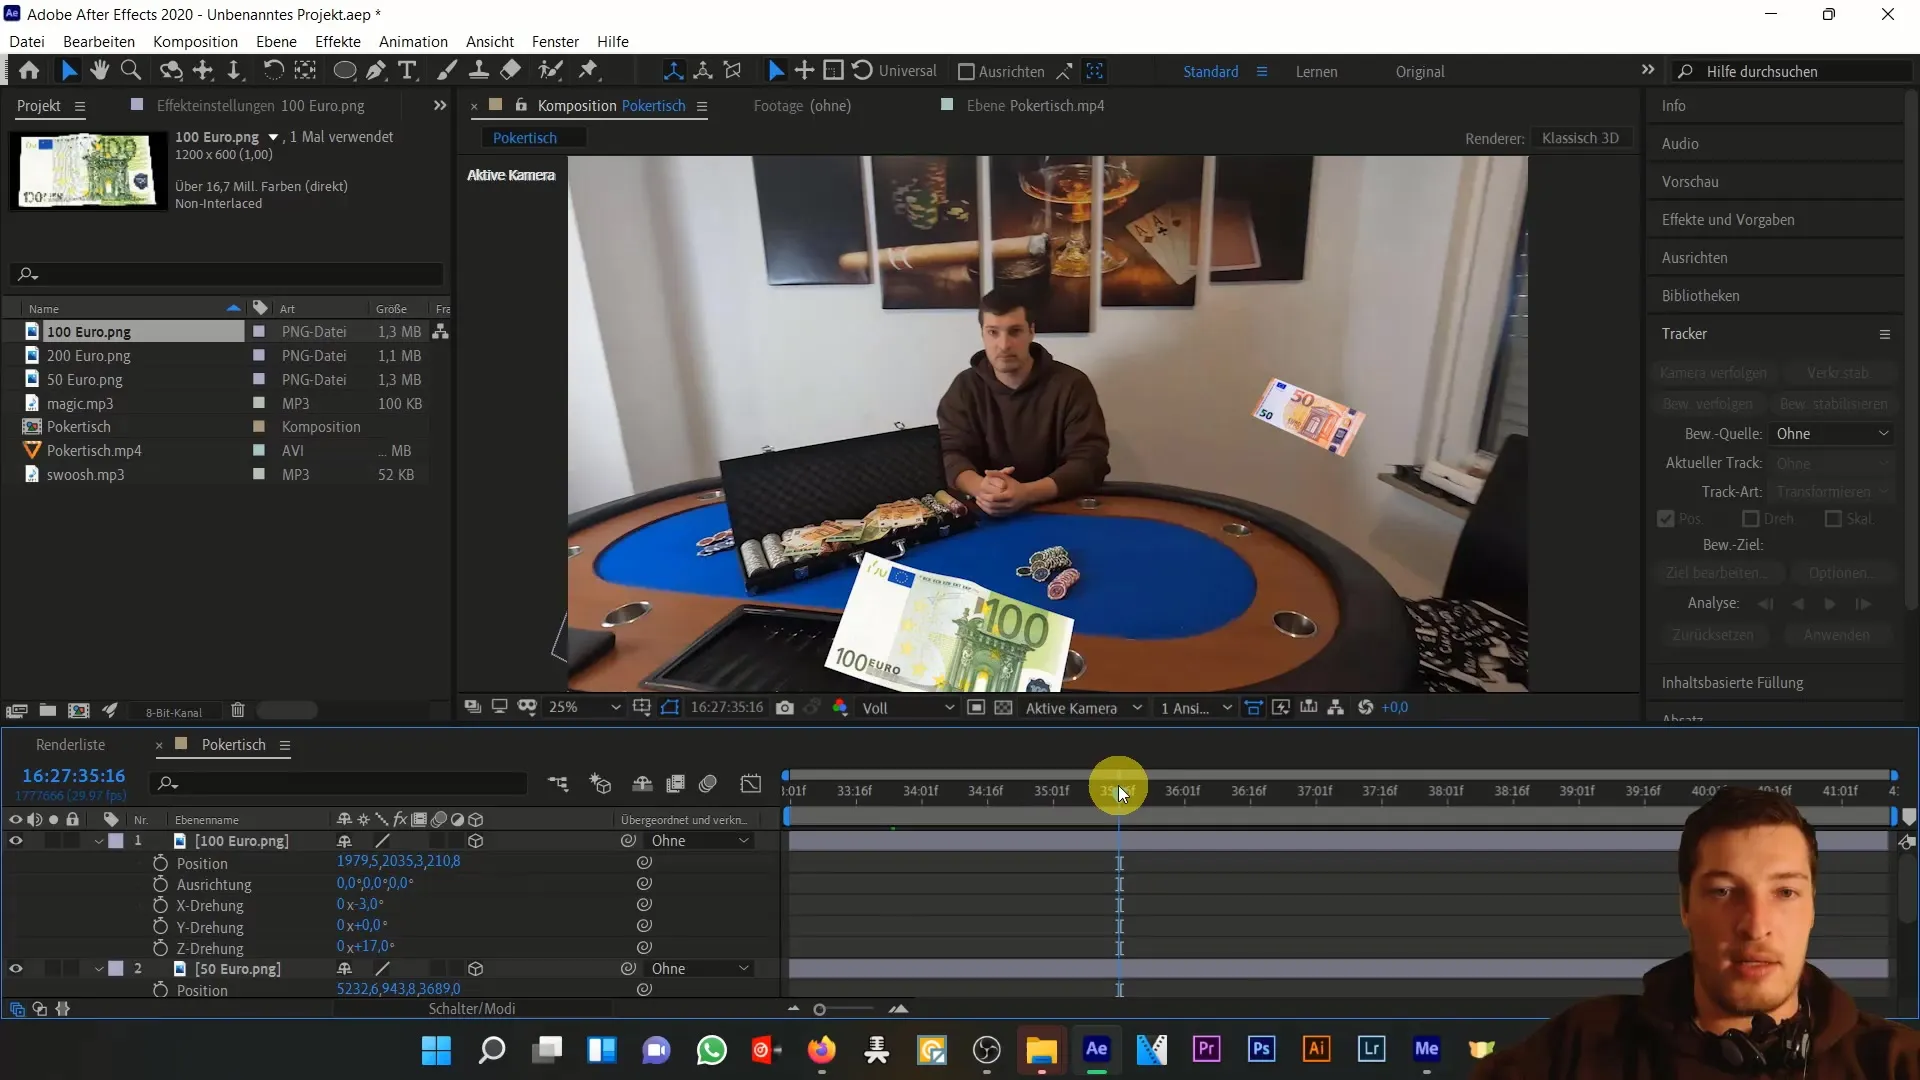The image size is (1920, 1080).
Task: Switch to Renderliste tab
Action: pos(70,745)
